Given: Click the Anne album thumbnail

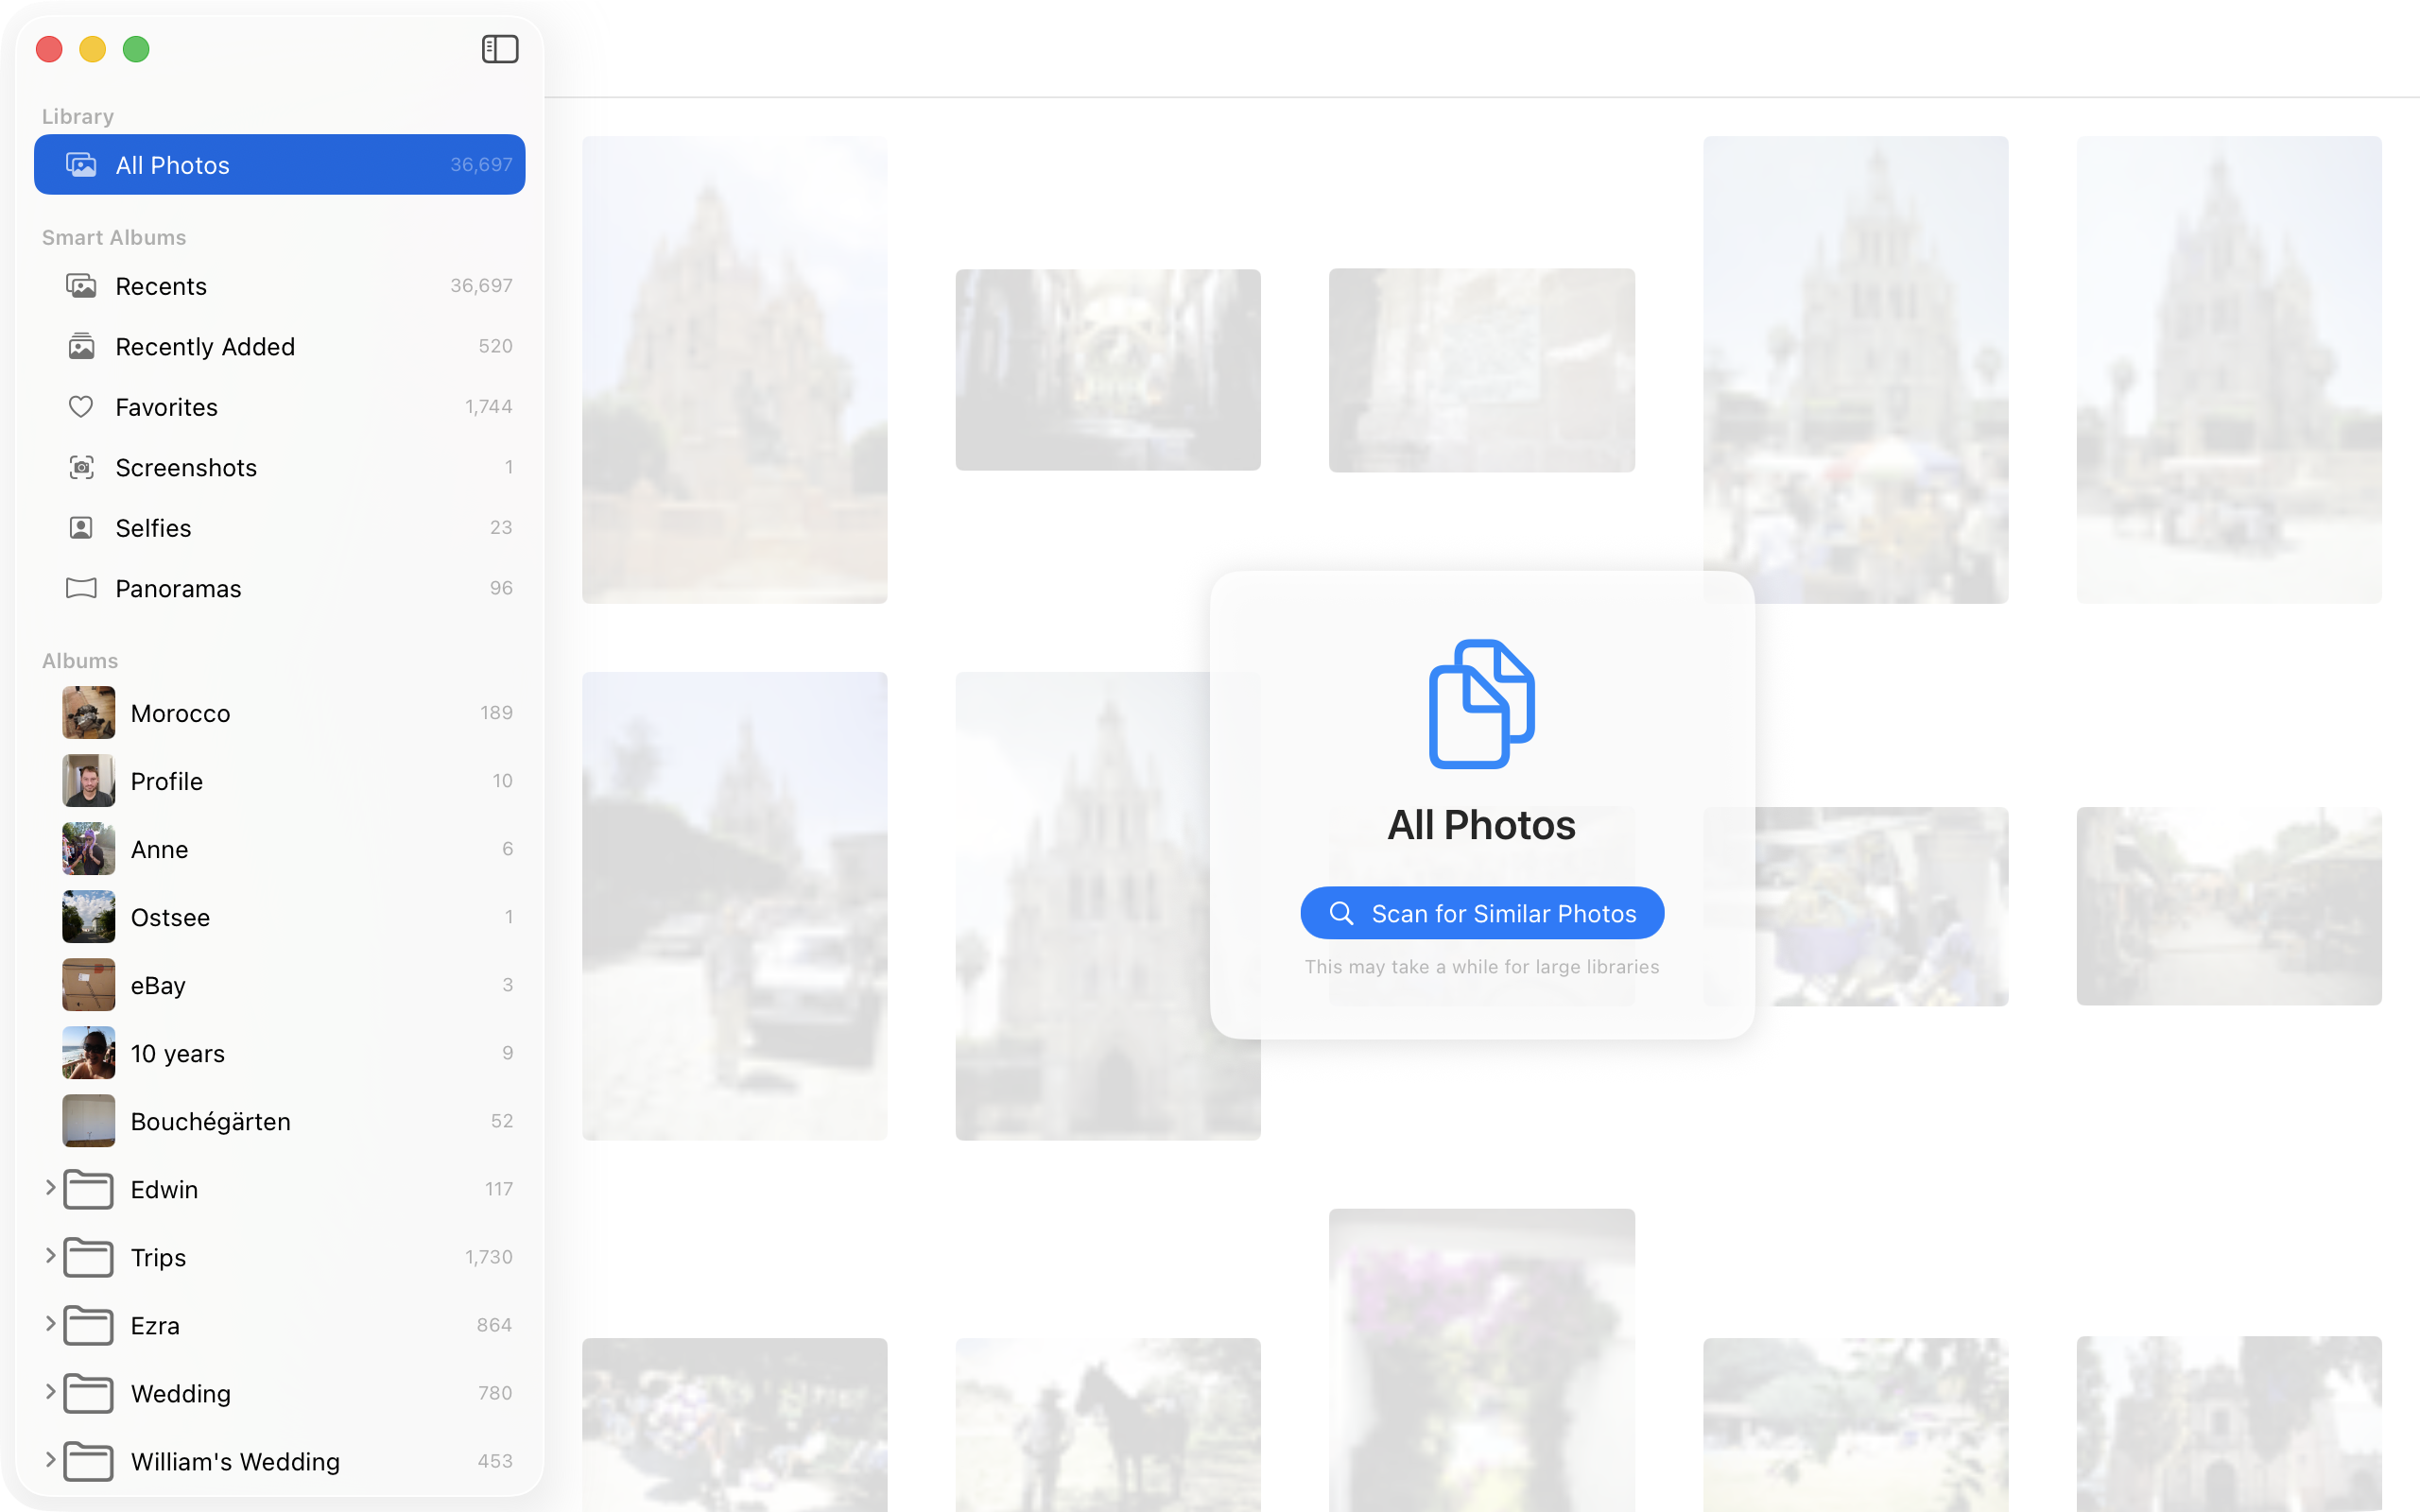Looking at the screenshot, I should (88, 848).
